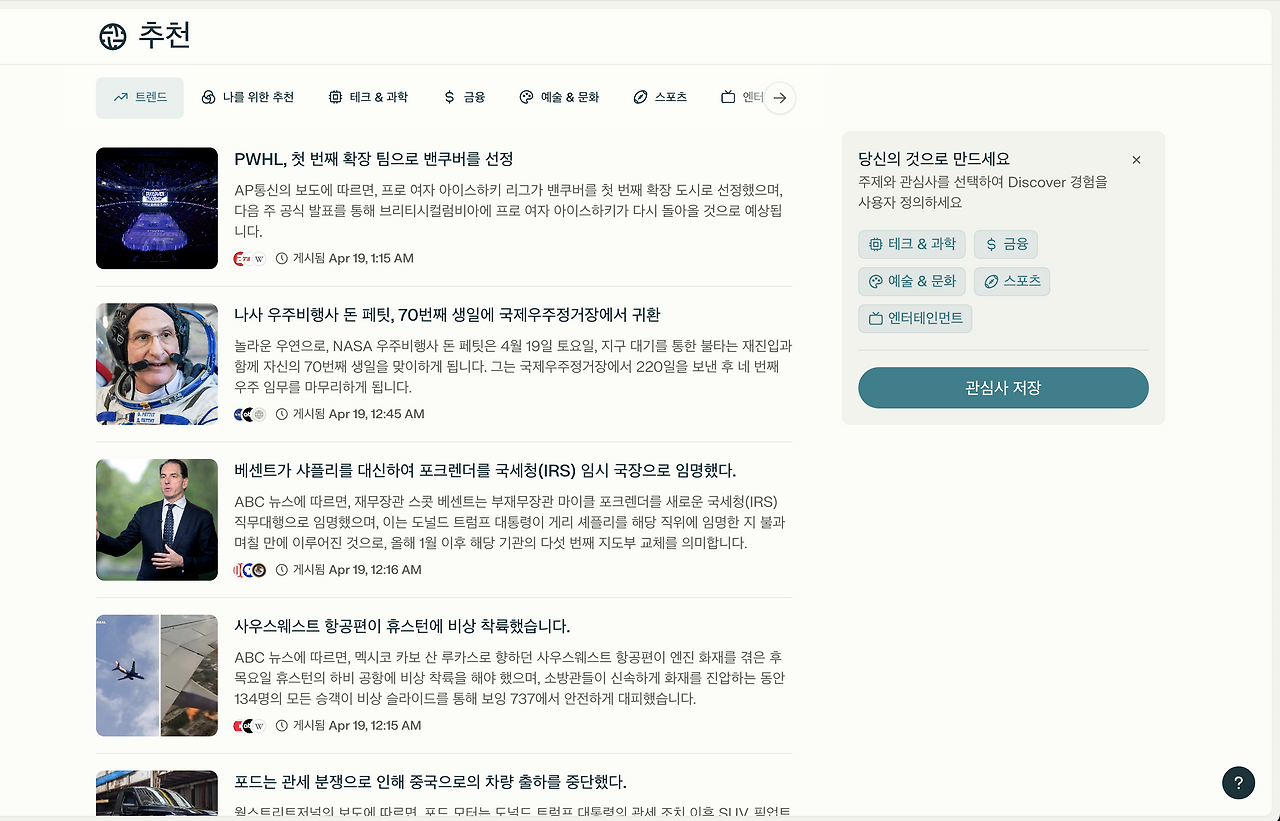The image size is (1280, 821).
Task: Close the 당신의 것으로 만드세요 panel
Action: [x=1136, y=160]
